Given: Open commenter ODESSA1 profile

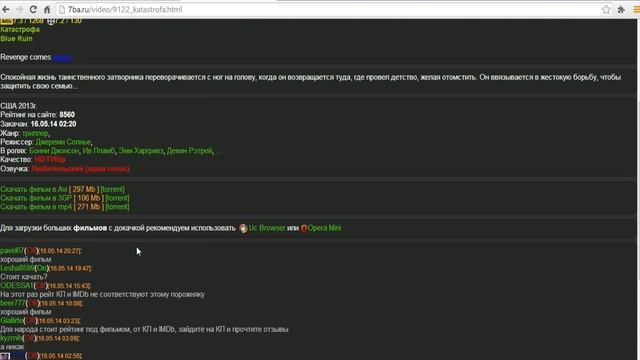Looking at the screenshot, I should click(16, 286).
